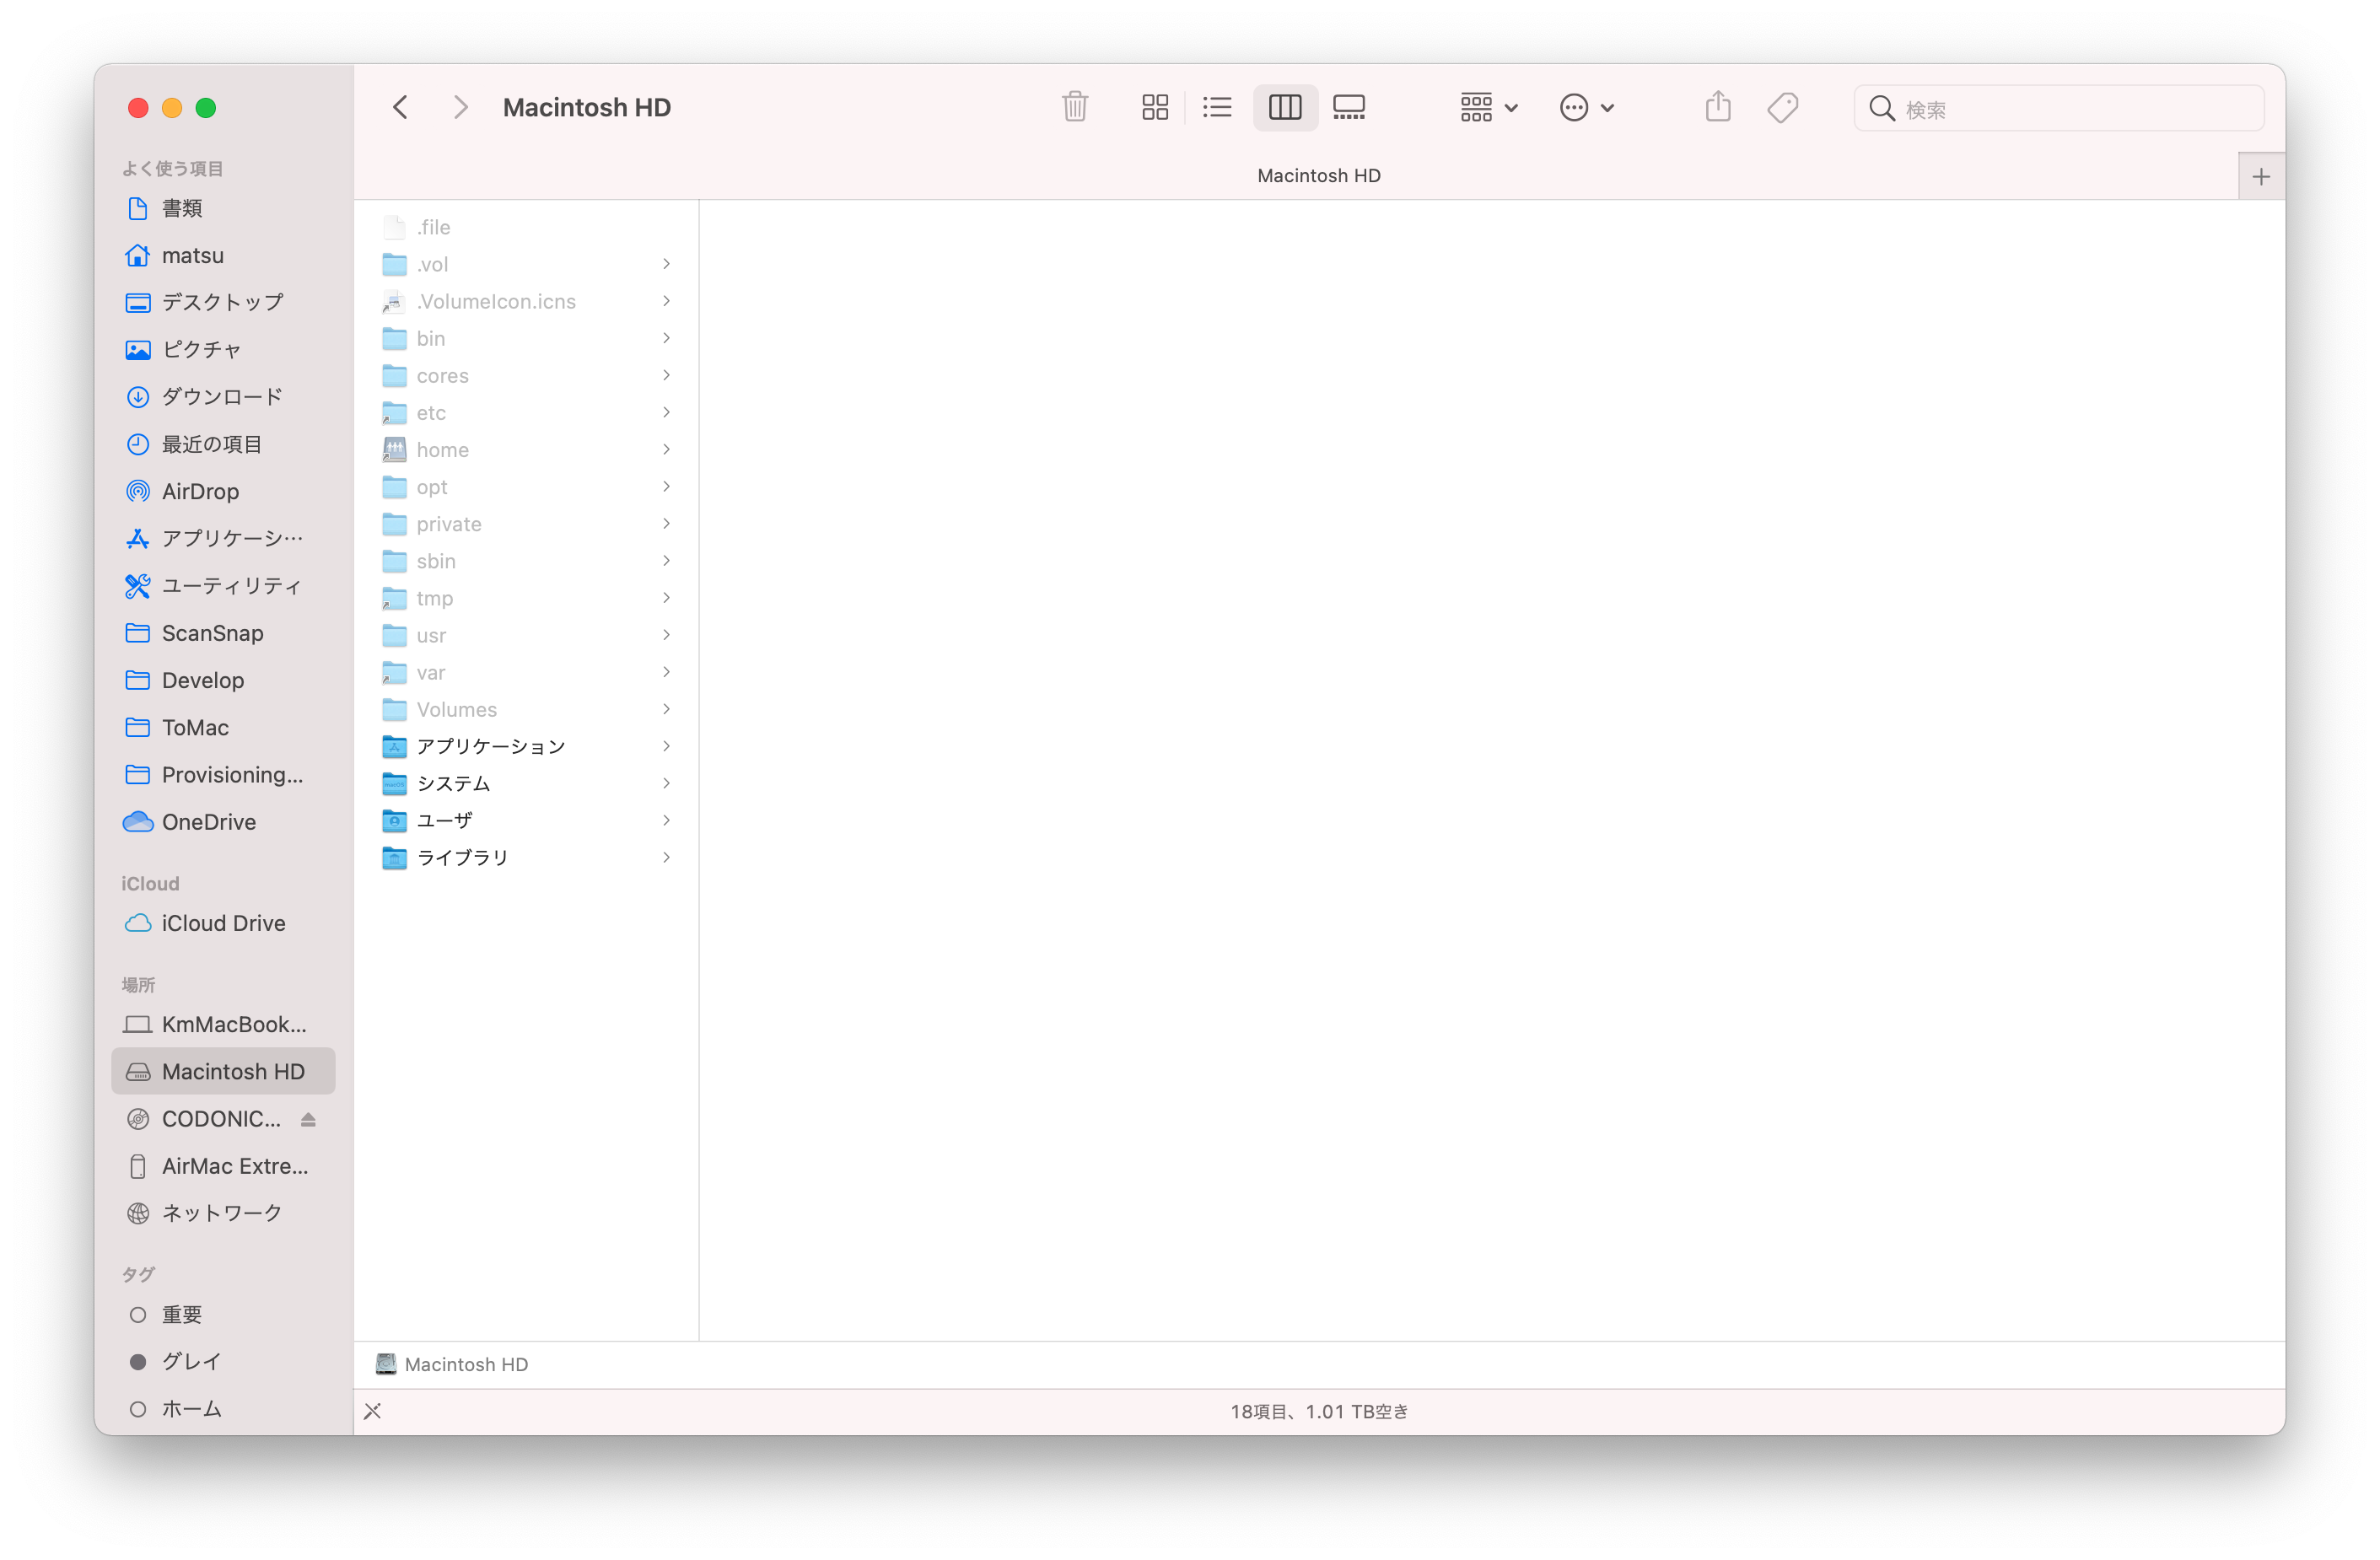Expand the ライブラリ folder chevron

[x=666, y=857]
